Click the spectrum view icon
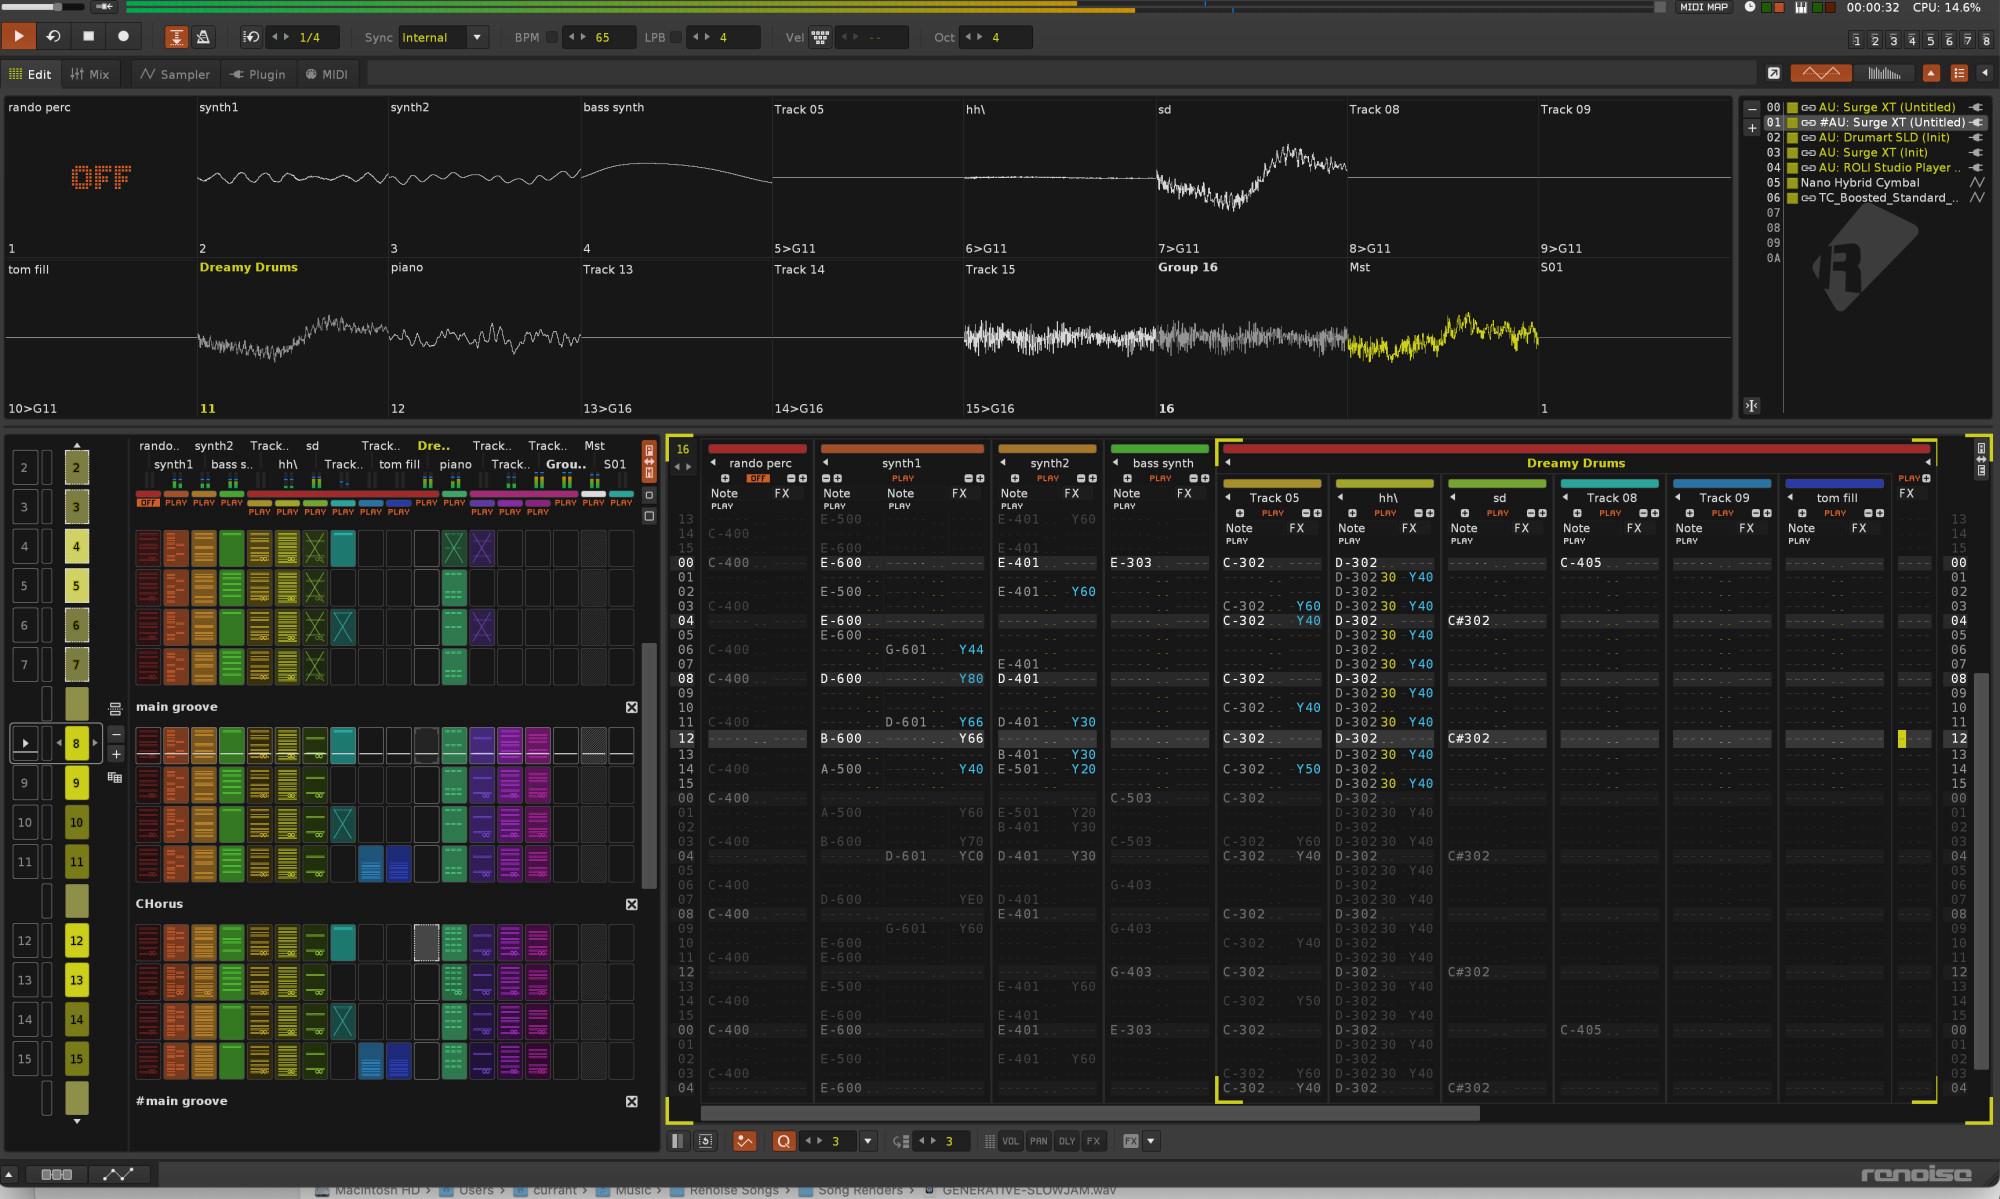 (x=1883, y=73)
